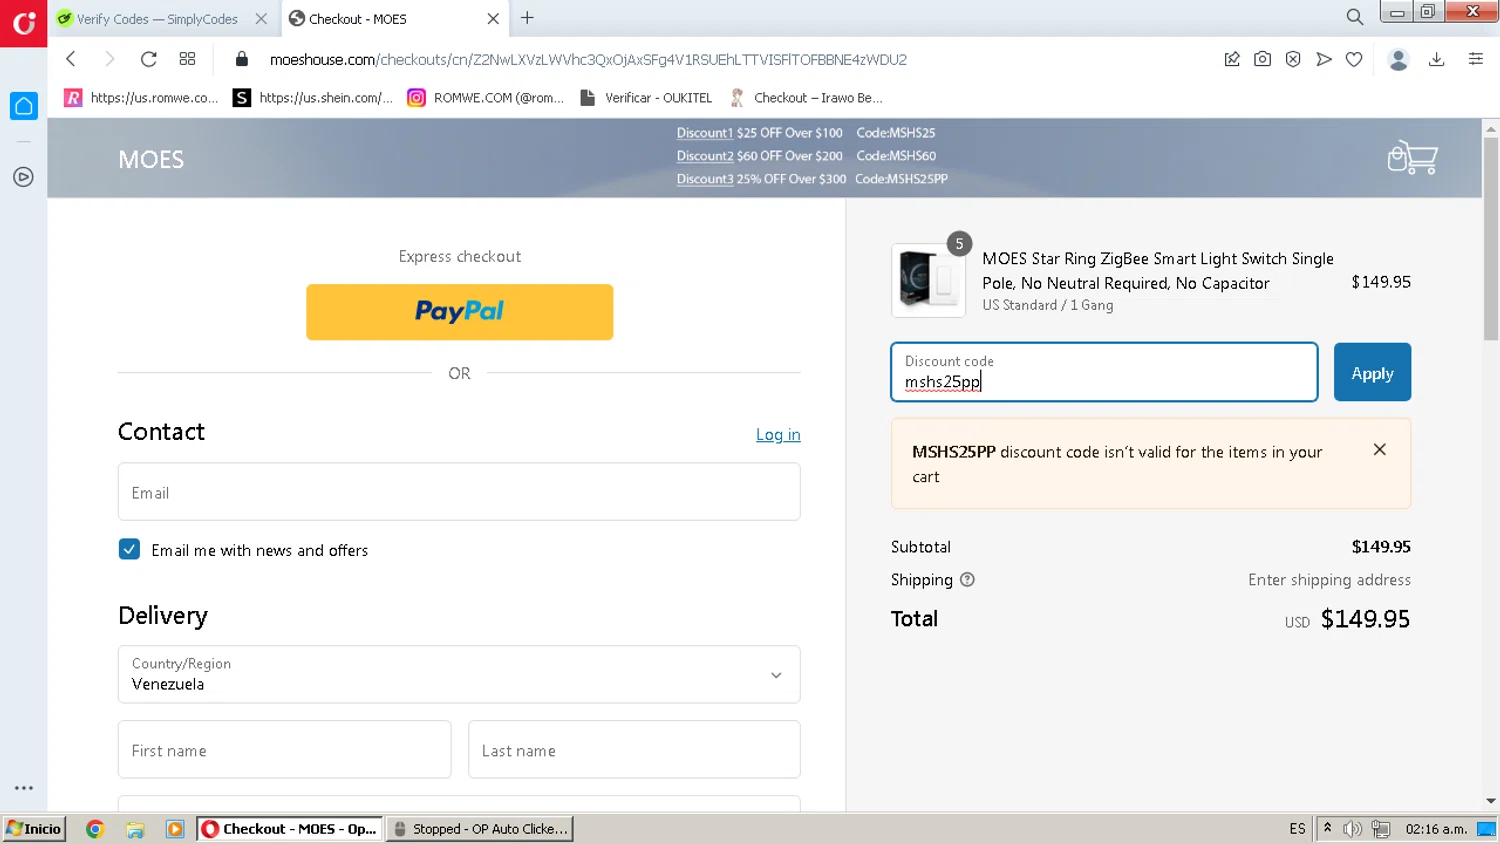Click the Discount1 link
1500x844 pixels.
point(704,133)
